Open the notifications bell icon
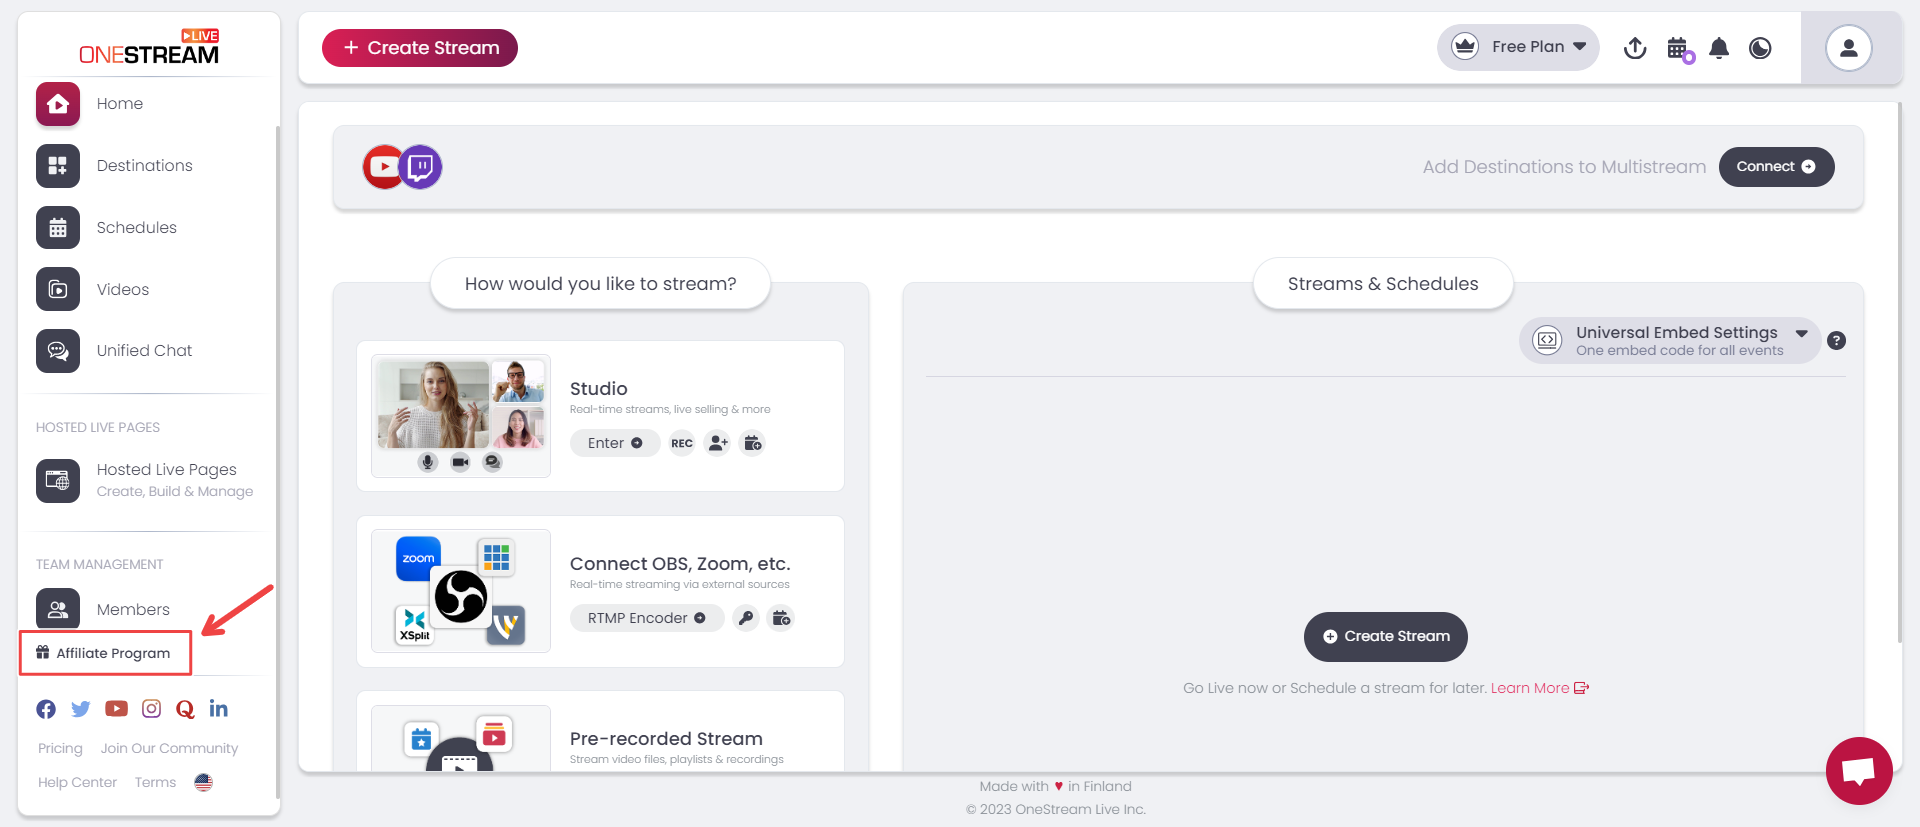 point(1719,48)
